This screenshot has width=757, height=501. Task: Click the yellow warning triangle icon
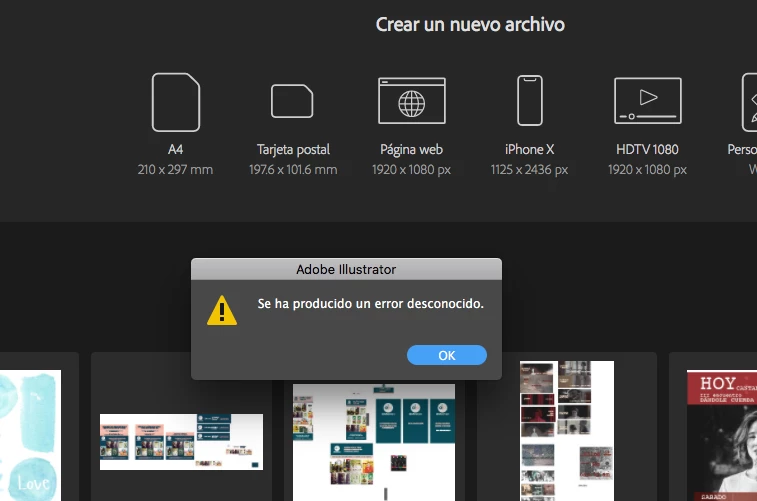pos(222,310)
